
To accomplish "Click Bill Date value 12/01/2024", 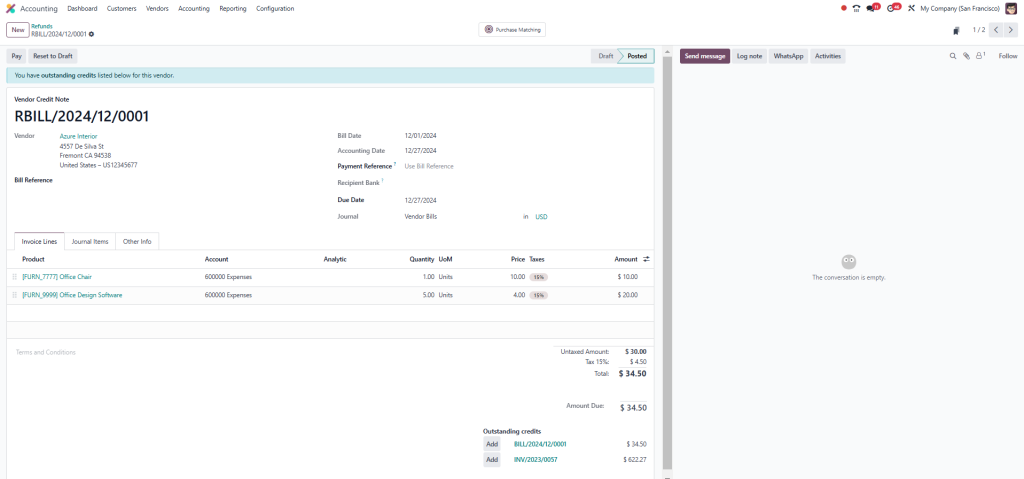I will 421,136.
